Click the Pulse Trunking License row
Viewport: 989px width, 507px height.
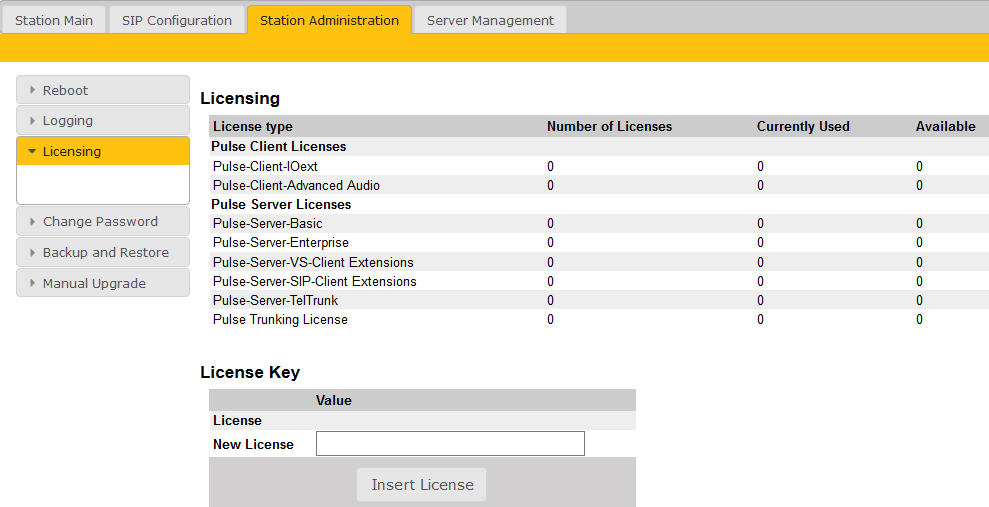[280, 320]
